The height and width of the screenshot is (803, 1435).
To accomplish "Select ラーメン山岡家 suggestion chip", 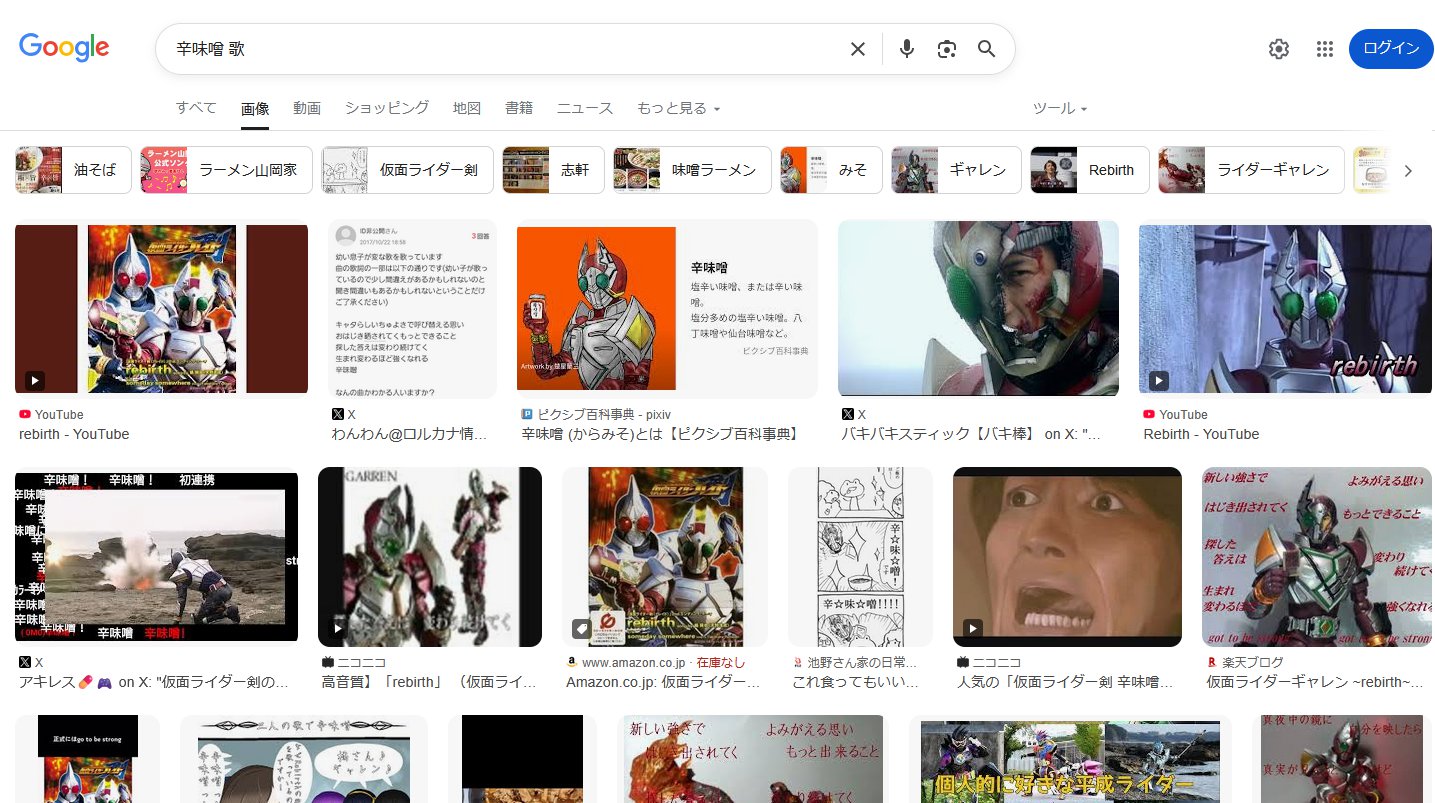I will 227,170.
